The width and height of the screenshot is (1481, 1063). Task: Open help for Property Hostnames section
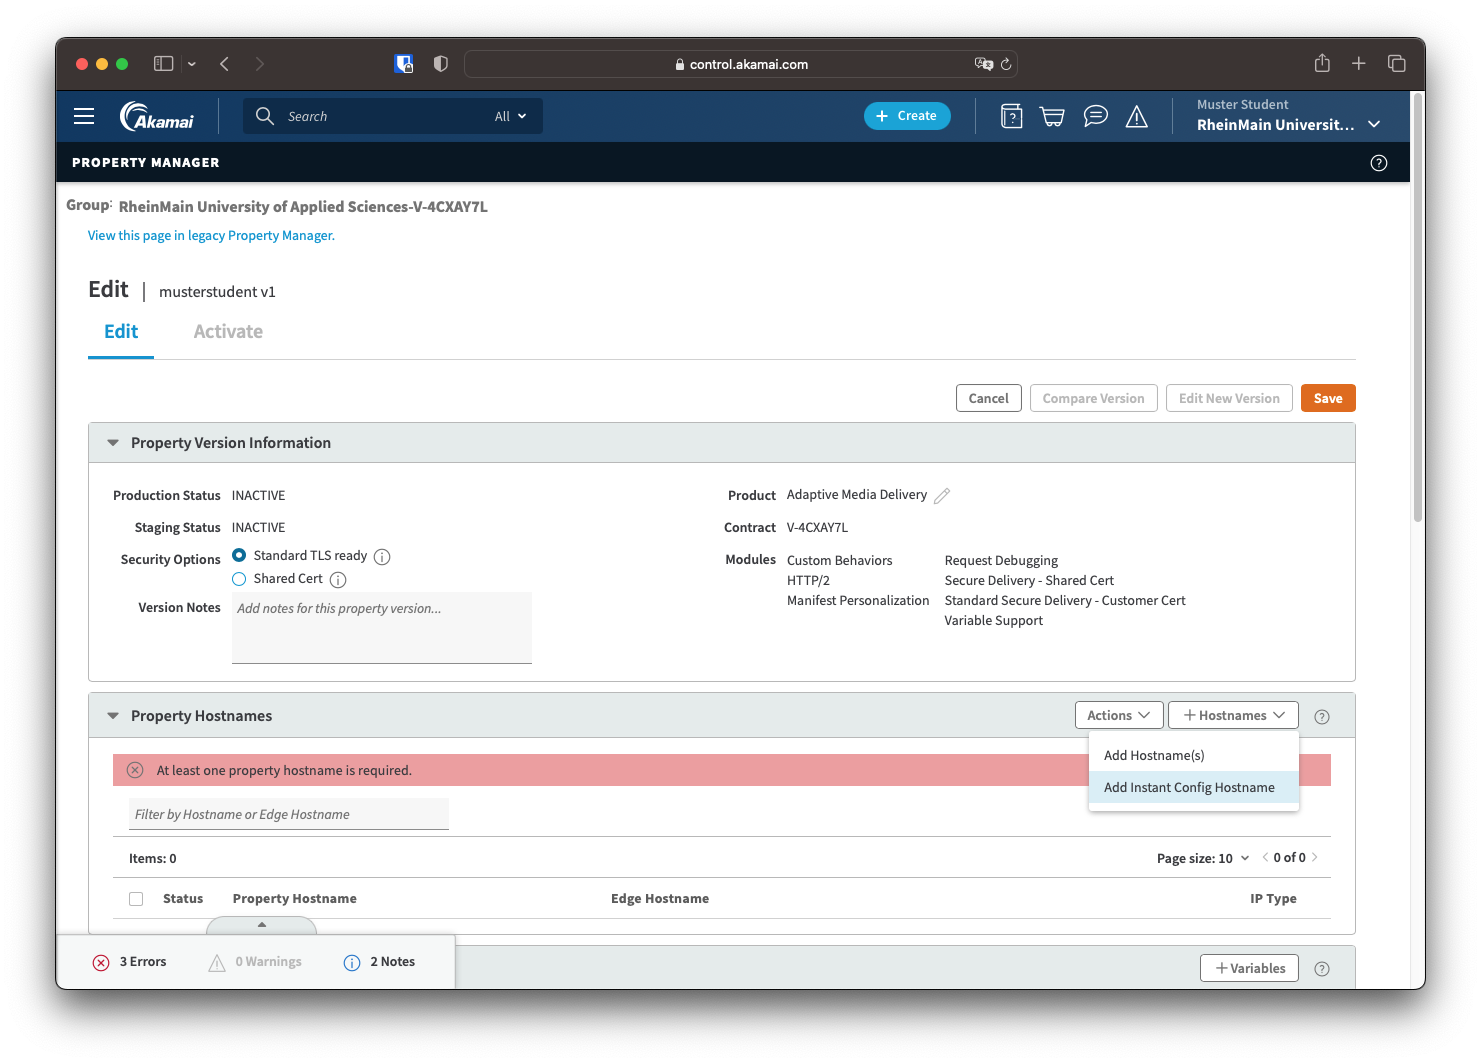click(x=1322, y=716)
